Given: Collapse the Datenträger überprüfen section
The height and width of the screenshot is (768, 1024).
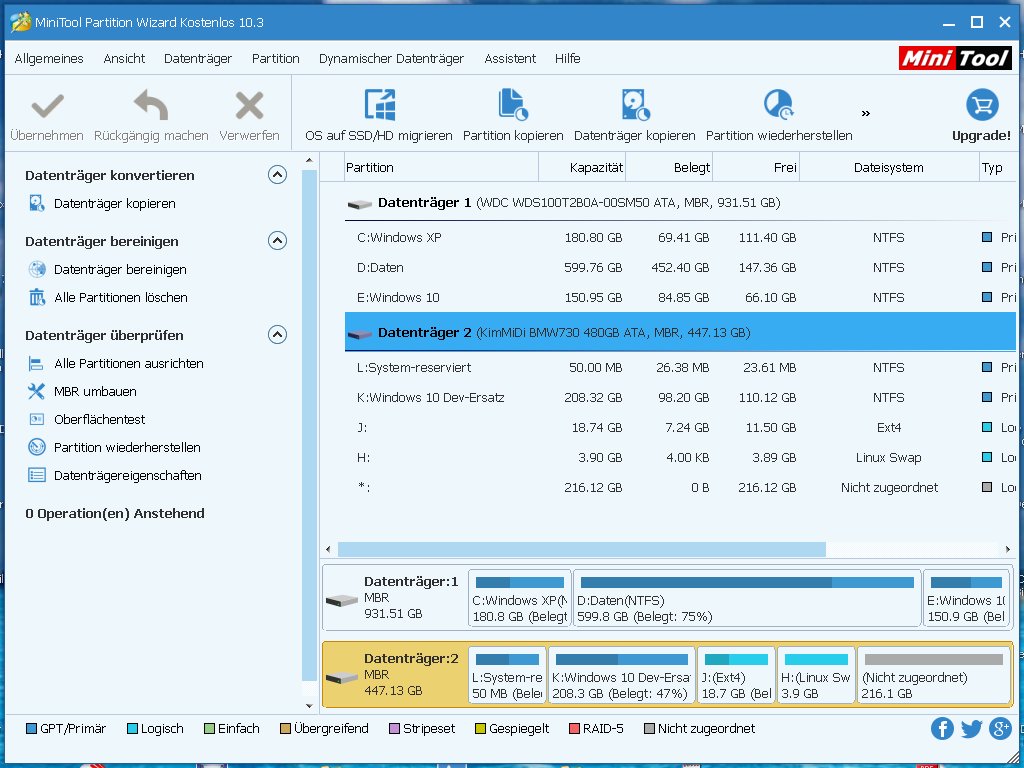Looking at the screenshot, I should 278,335.
